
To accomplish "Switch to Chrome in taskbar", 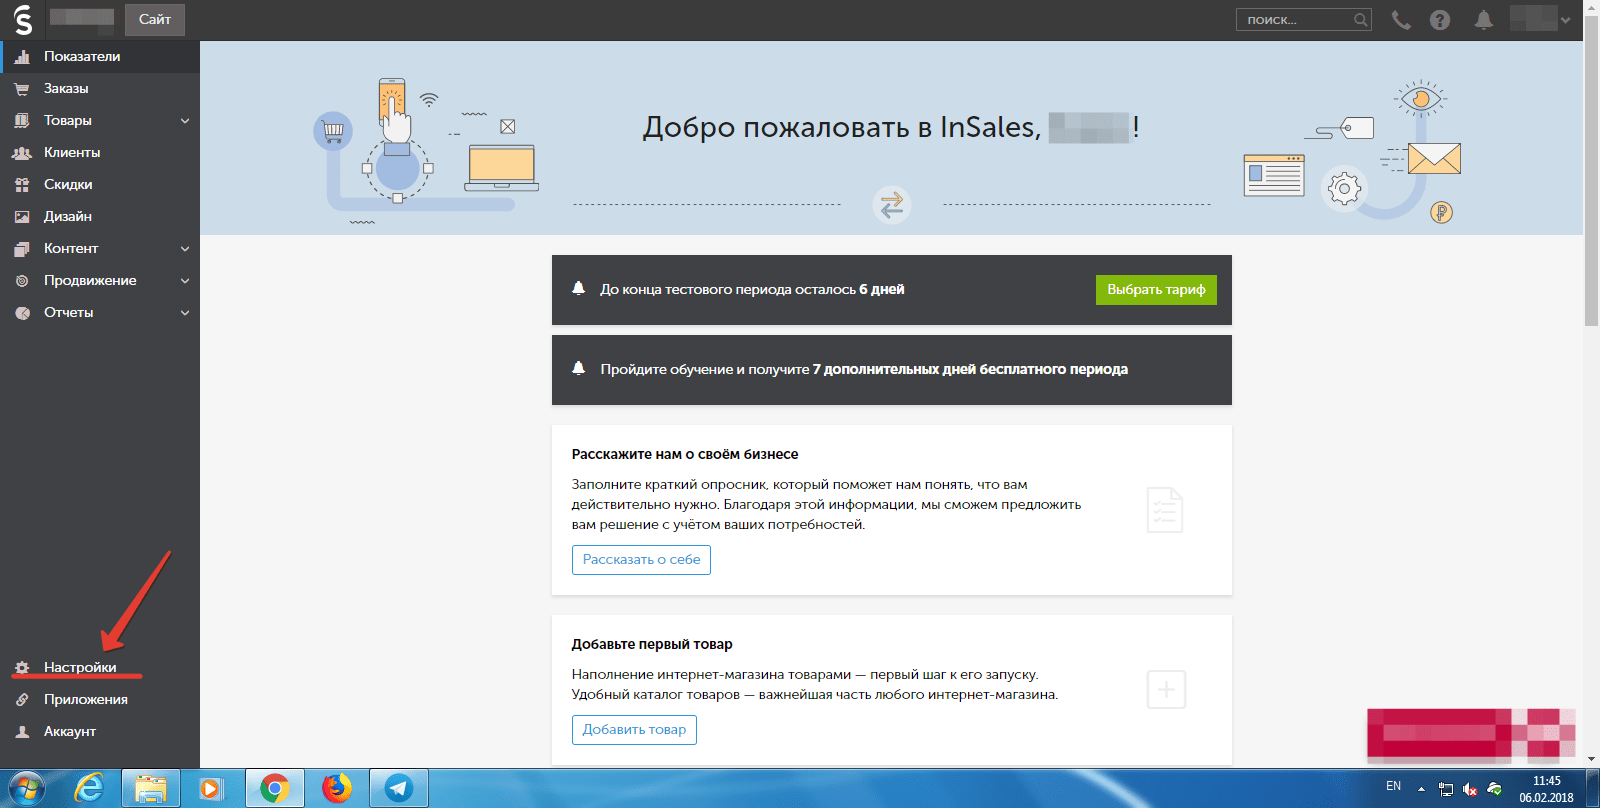I will coord(274,788).
